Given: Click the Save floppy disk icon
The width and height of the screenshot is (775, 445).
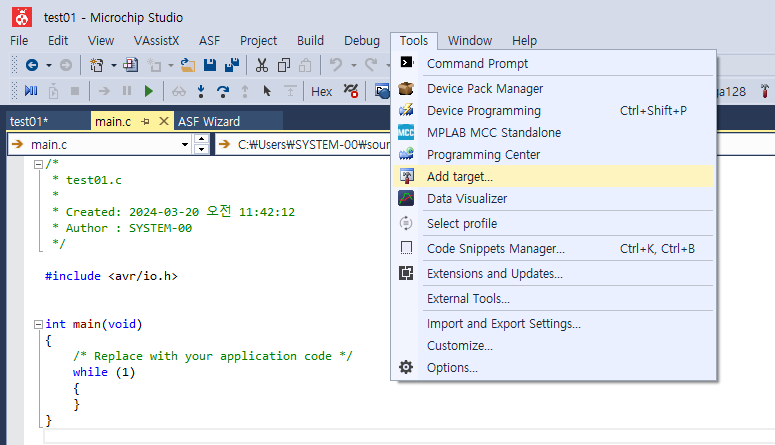Looking at the screenshot, I should click(x=210, y=65).
